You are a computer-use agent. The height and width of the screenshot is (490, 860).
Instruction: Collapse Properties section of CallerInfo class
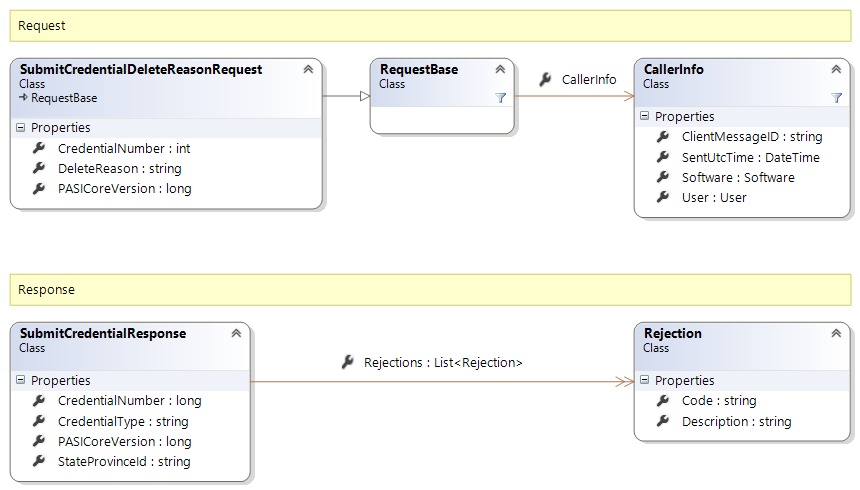pyautogui.click(x=645, y=117)
